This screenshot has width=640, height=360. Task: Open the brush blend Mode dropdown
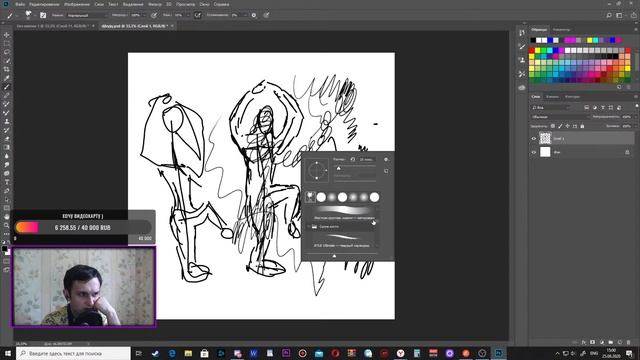tap(87, 15)
